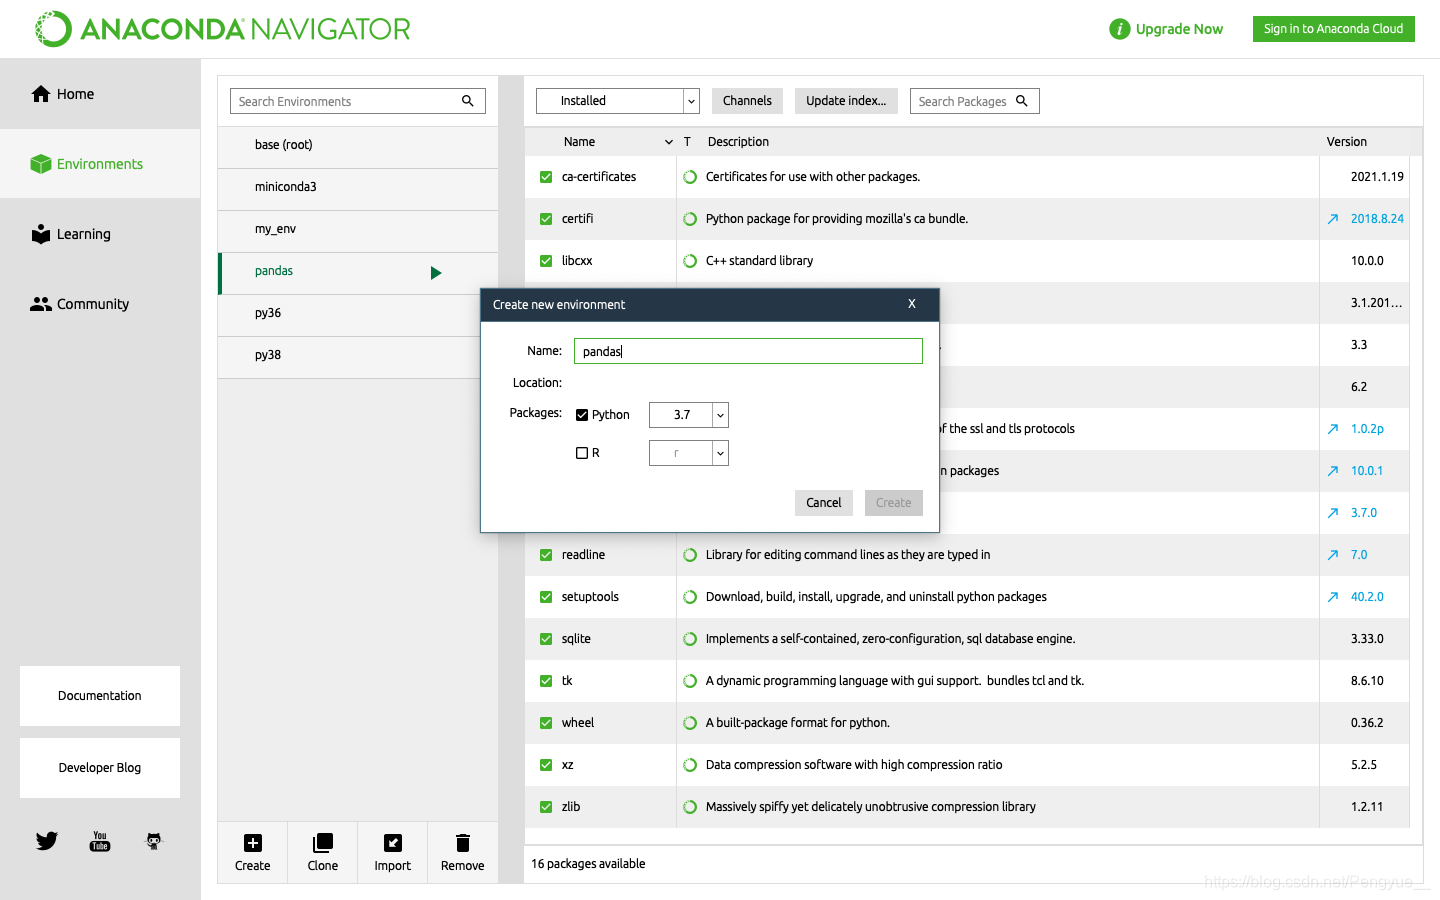Image resolution: width=1440 pixels, height=900 pixels.
Task: Click the Create button in dialog
Action: [x=894, y=503]
